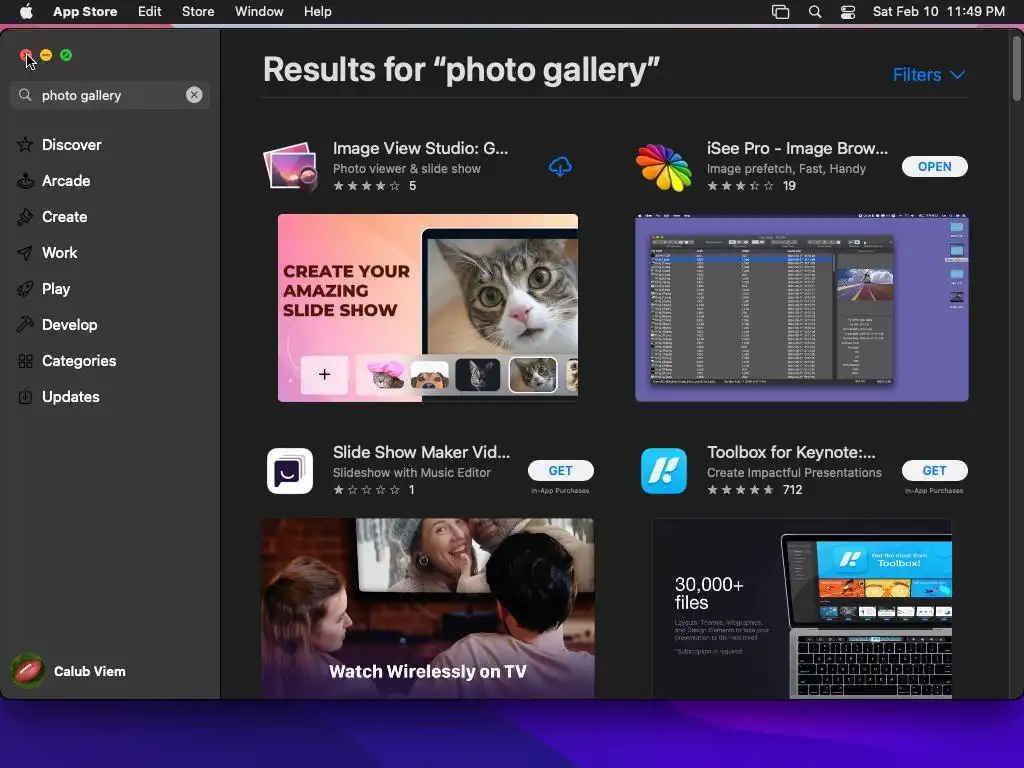Open the Edit menu
This screenshot has width=1024, height=768.
150,11
